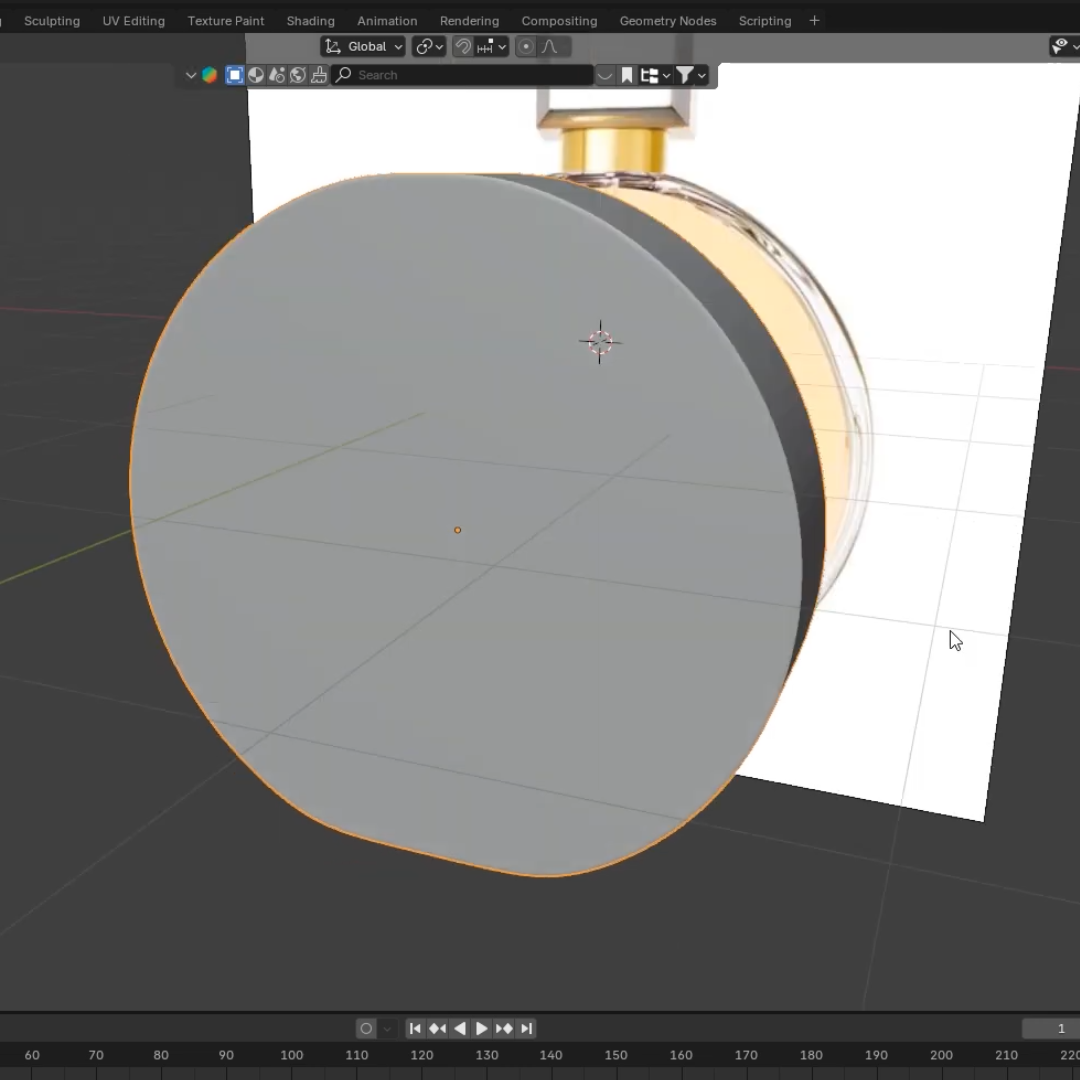
Task: Switch to the Geometry Nodes workspace tab
Action: point(667,21)
